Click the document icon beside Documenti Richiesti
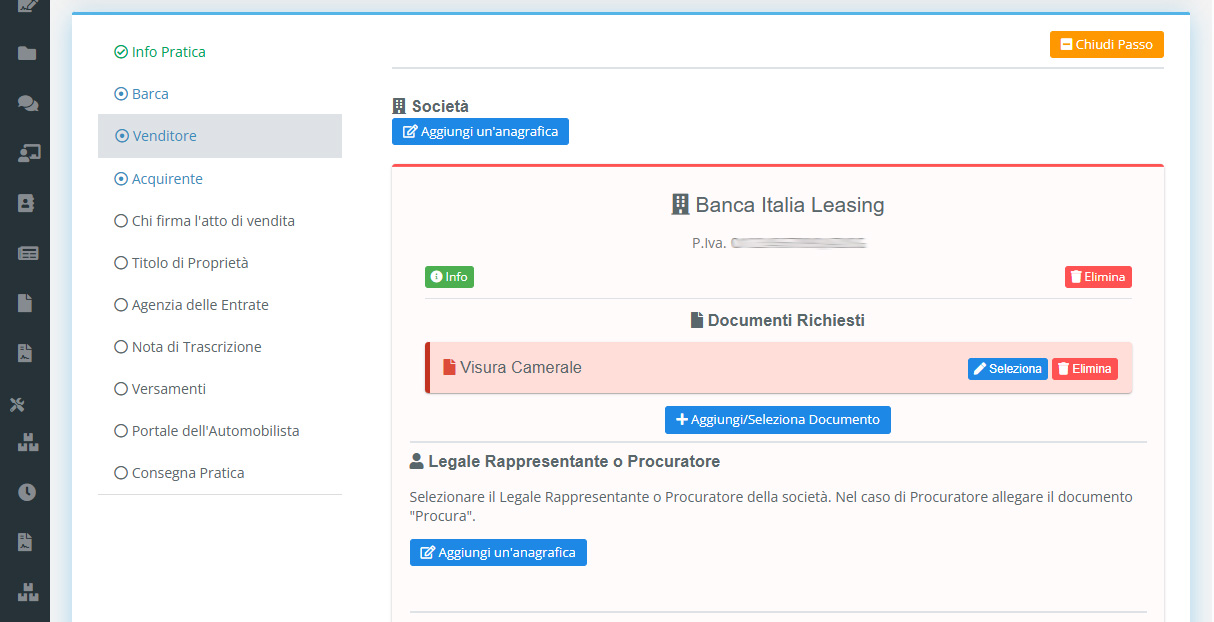Image resolution: width=1214 pixels, height=622 pixels. coord(697,320)
